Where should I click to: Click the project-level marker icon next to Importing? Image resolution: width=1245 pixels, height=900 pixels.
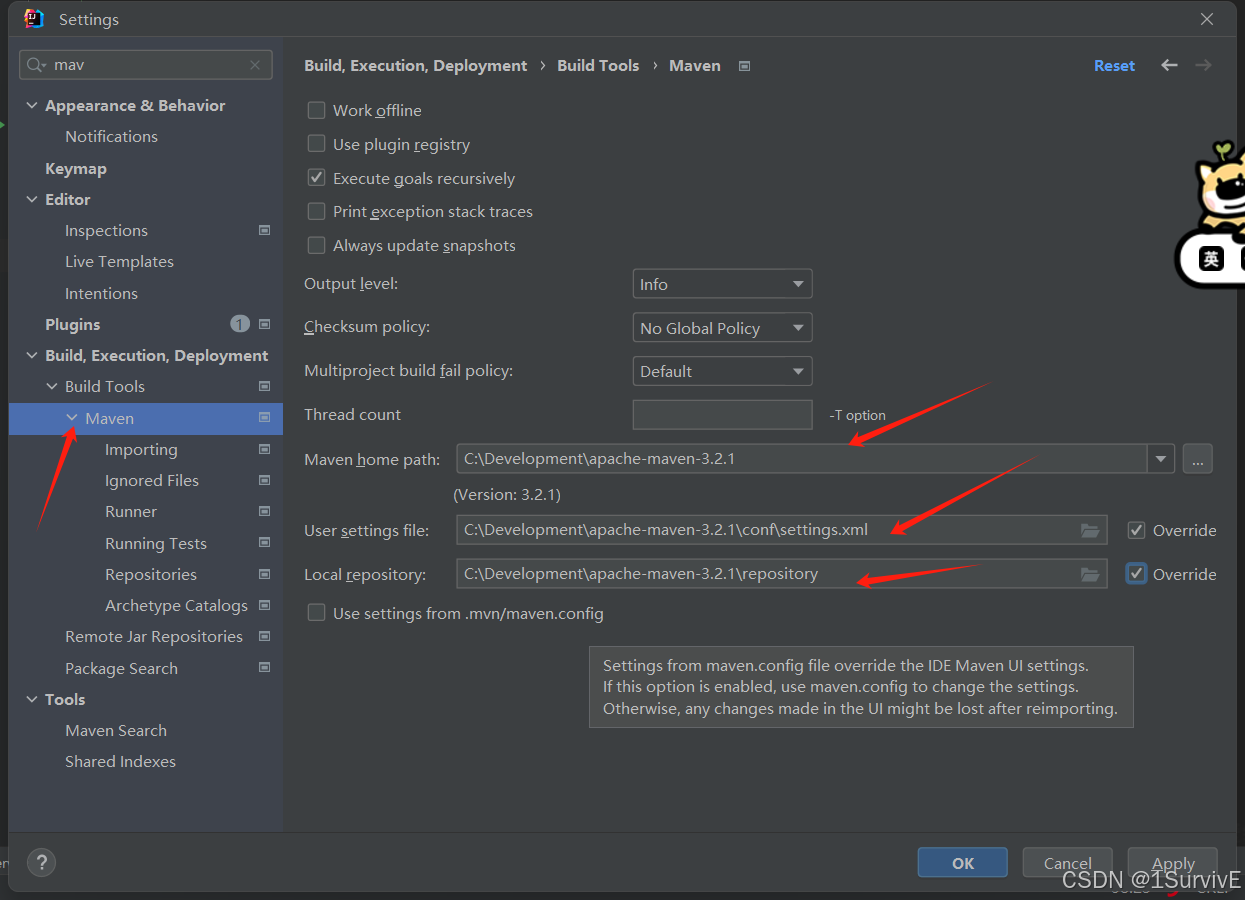[x=264, y=449]
